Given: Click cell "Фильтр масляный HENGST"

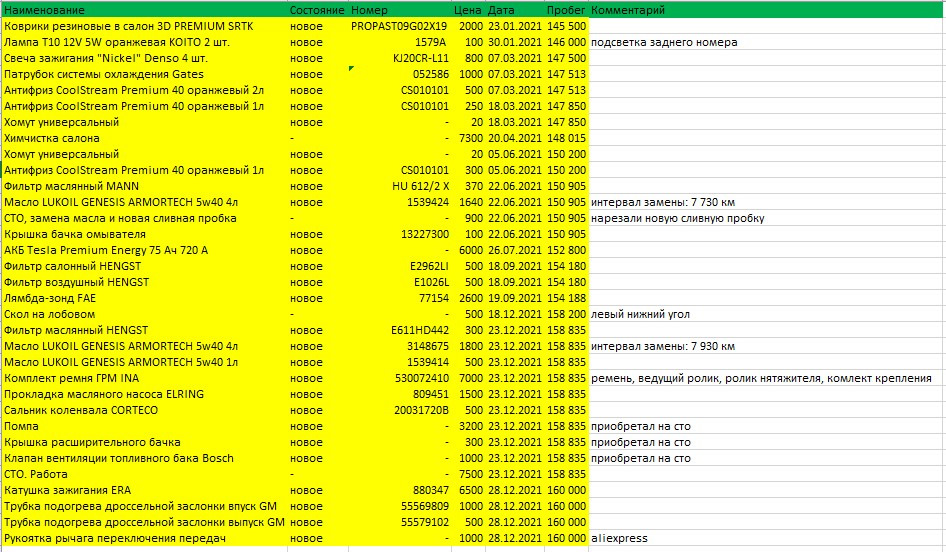Looking at the screenshot, I should tap(145, 330).
